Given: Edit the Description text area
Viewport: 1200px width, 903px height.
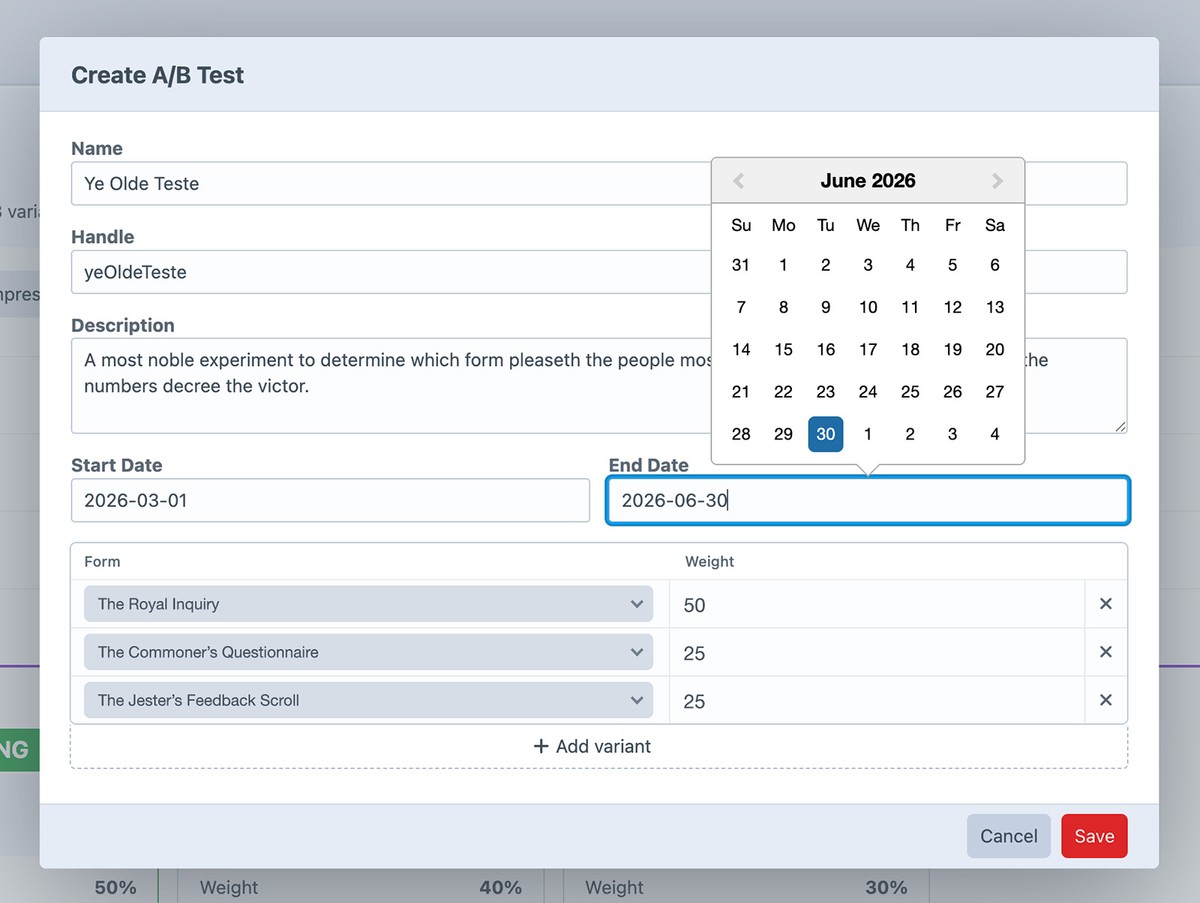Looking at the screenshot, I should [x=599, y=386].
